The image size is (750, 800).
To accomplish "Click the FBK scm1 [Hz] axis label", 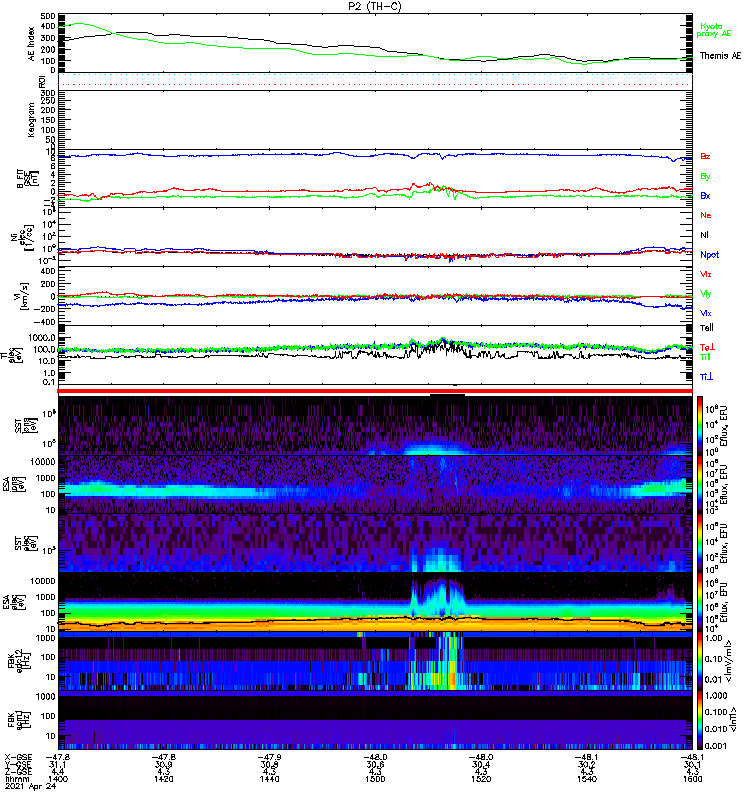I will tap(21, 719).
